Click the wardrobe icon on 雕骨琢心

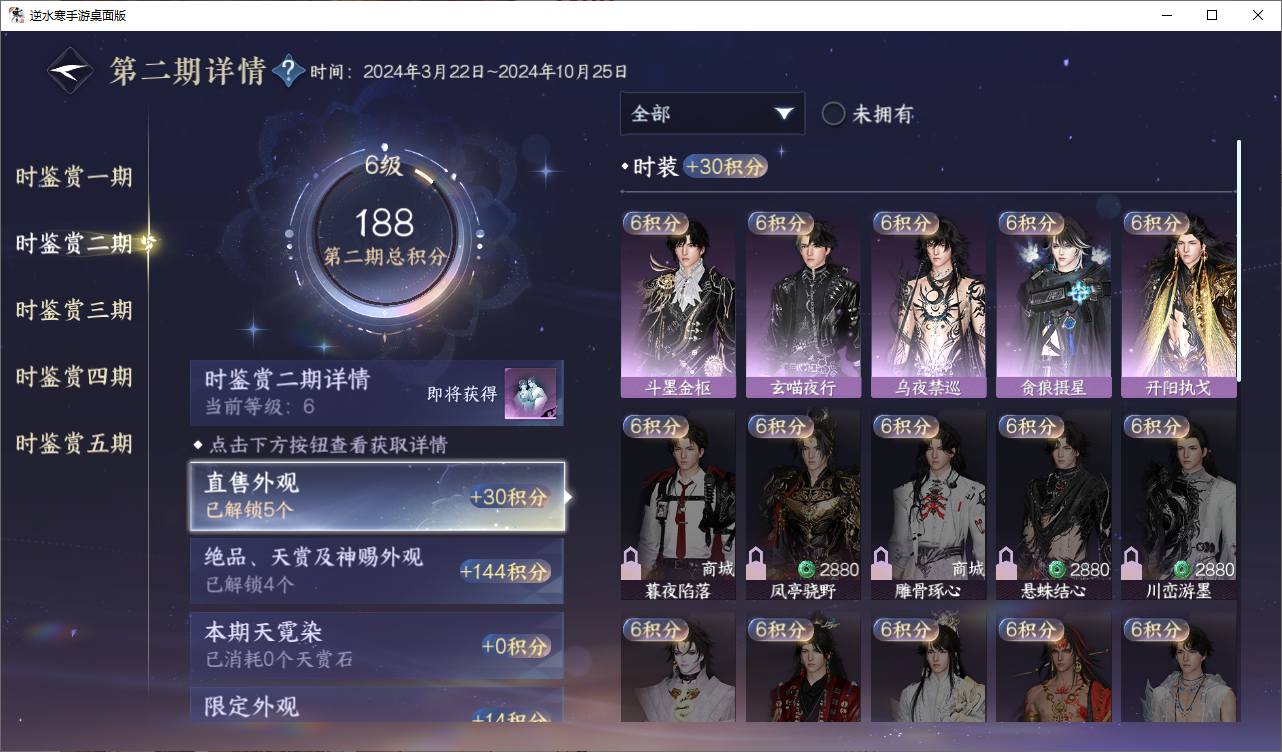(881, 564)
